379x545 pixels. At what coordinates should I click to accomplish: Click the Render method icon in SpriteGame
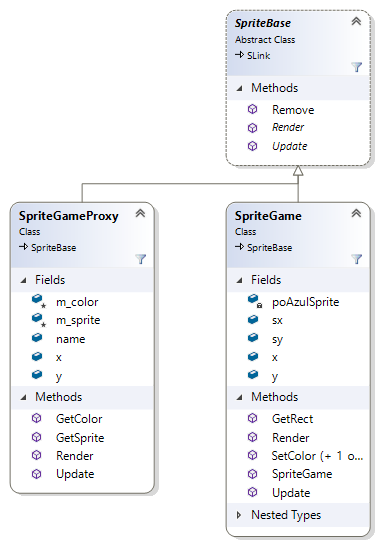coord(252,437)
